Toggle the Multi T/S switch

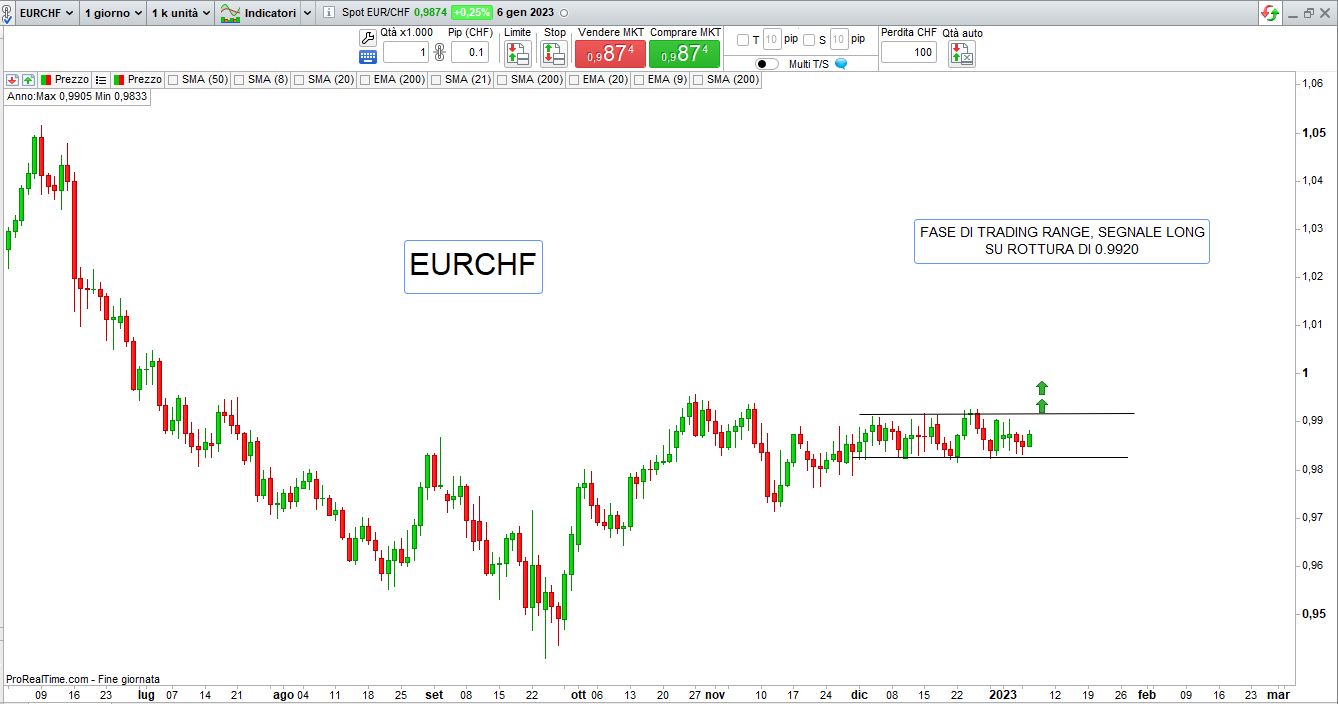tap(767, 63)
